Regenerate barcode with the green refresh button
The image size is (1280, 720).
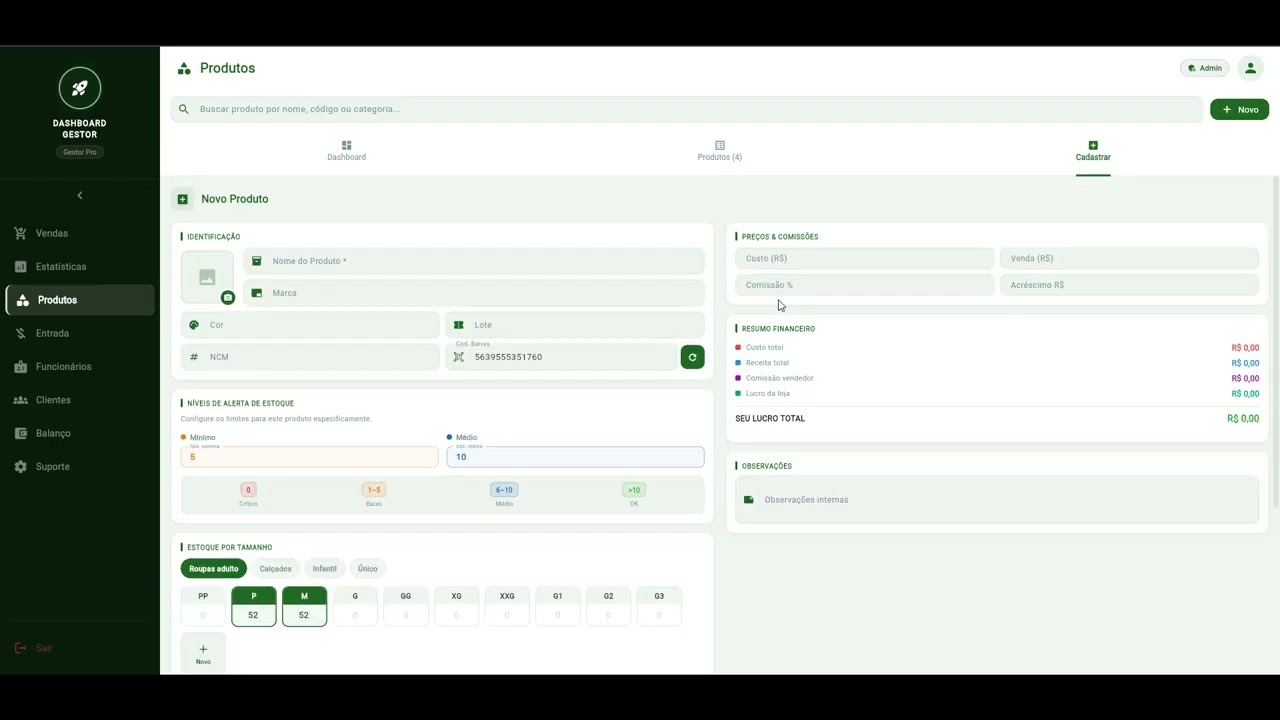(x=692, y=357)
